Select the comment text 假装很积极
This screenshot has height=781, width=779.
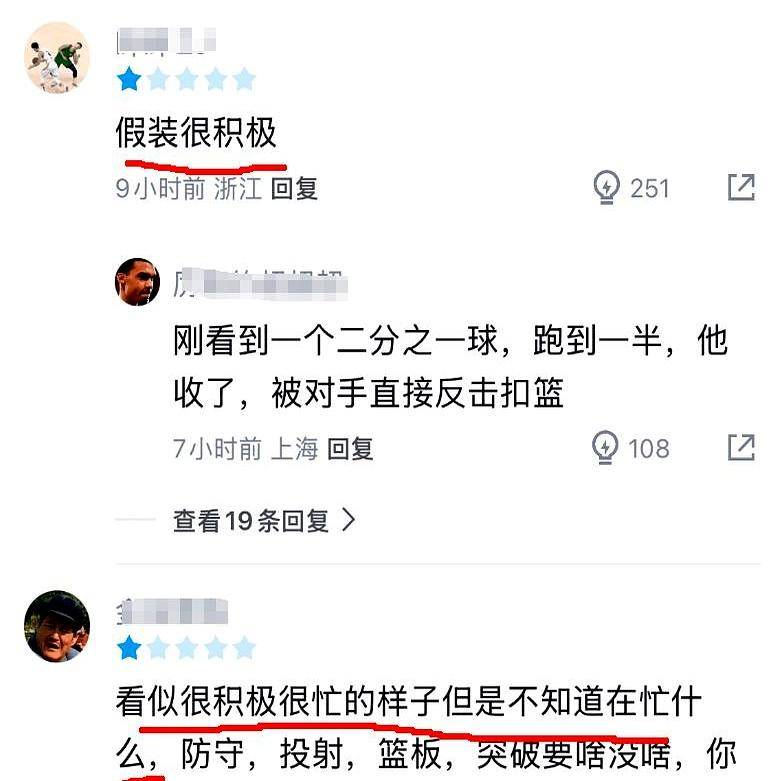196,132
